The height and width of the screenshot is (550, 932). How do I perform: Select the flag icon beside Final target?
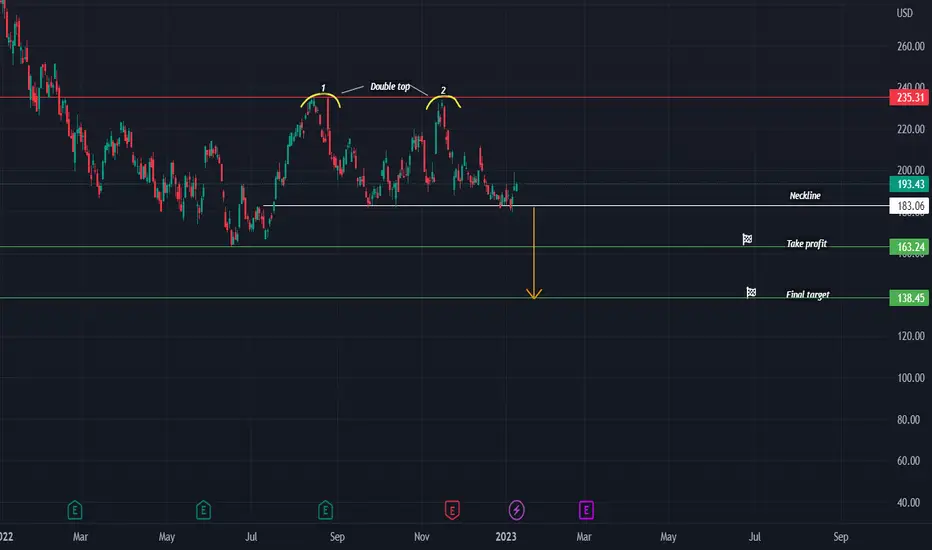(751, 292)
